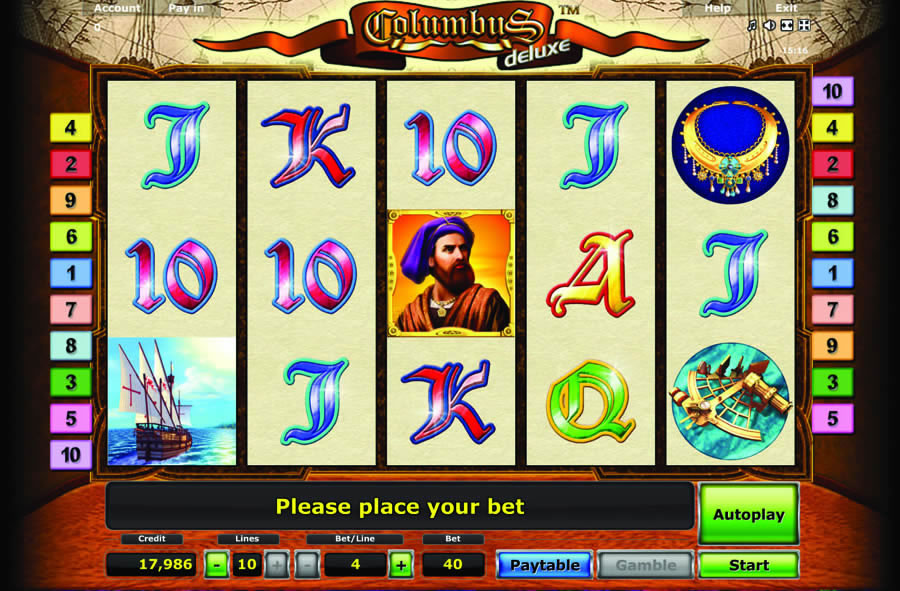This screenshot has width=900, height=591.
Task: Toggle fullscreen with the four-arrows icon
Action: [804, 25]
